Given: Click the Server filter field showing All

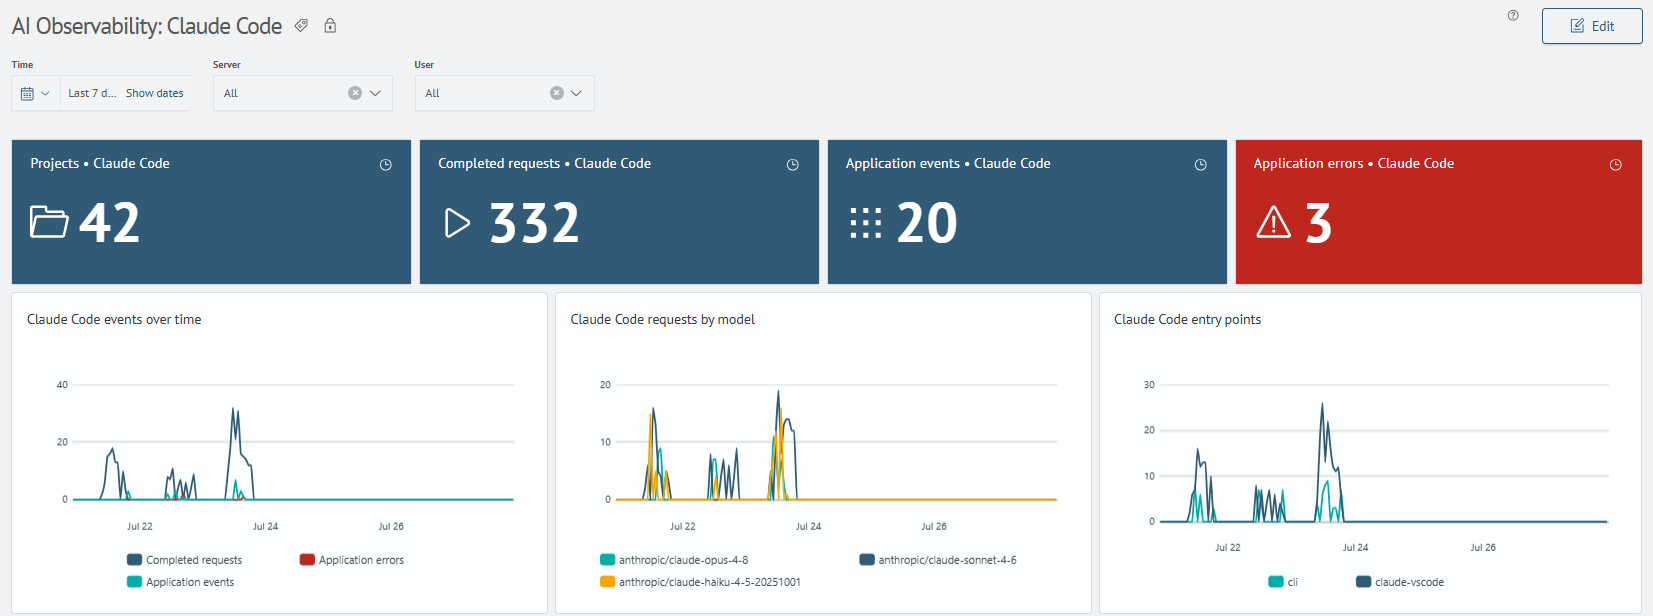Looking at the screenshot, I should coord(303,93).
